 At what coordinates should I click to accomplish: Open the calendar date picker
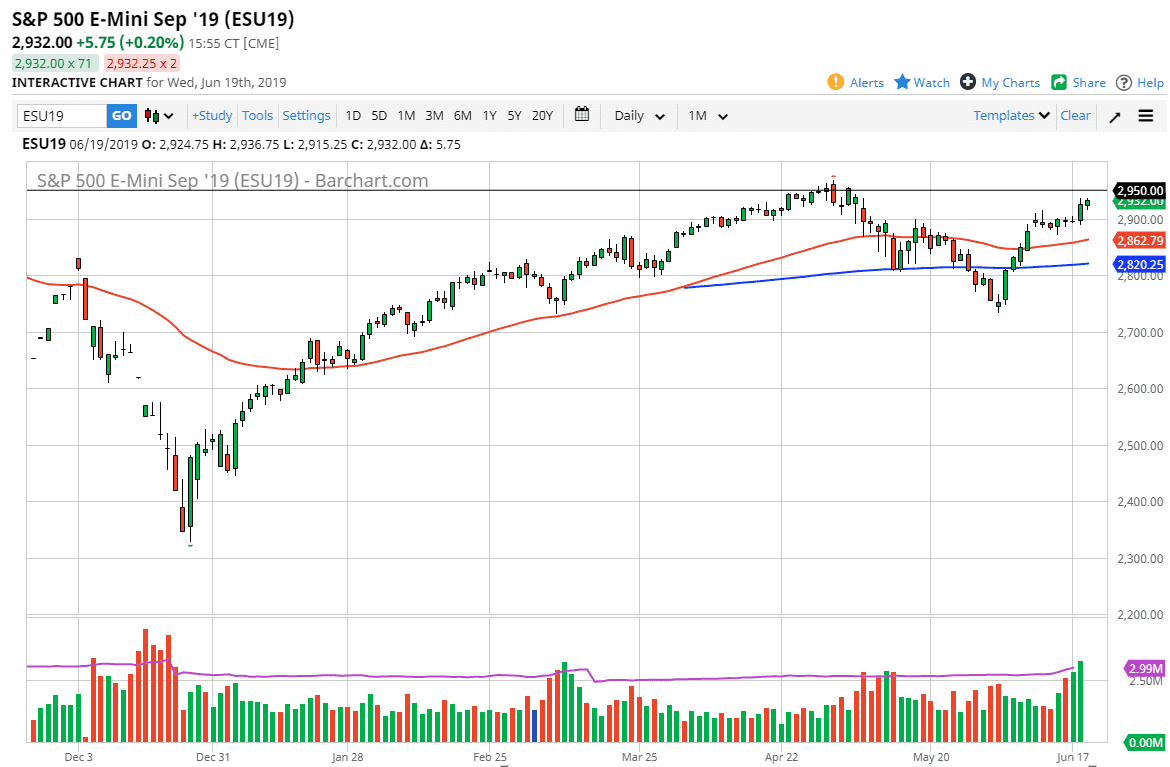(x=582, y=115)
